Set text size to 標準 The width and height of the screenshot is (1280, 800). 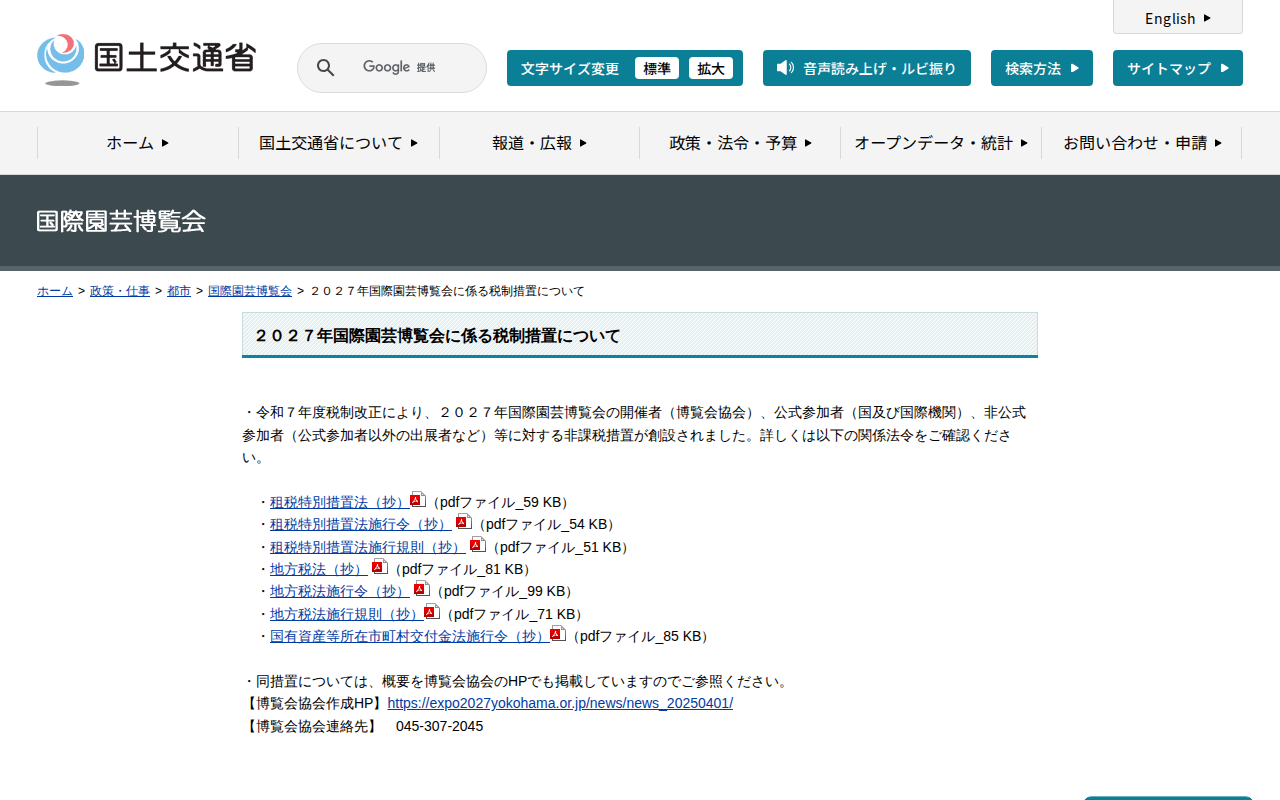click(x=656, y=68)
